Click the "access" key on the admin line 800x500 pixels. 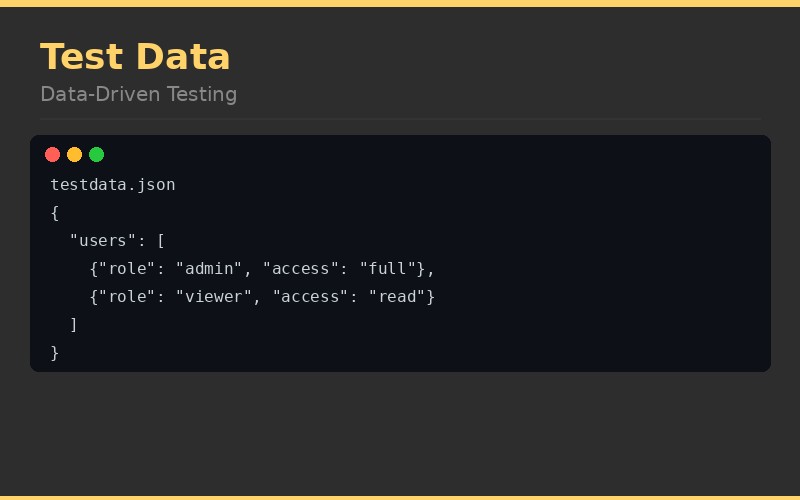tap(301, 269)
